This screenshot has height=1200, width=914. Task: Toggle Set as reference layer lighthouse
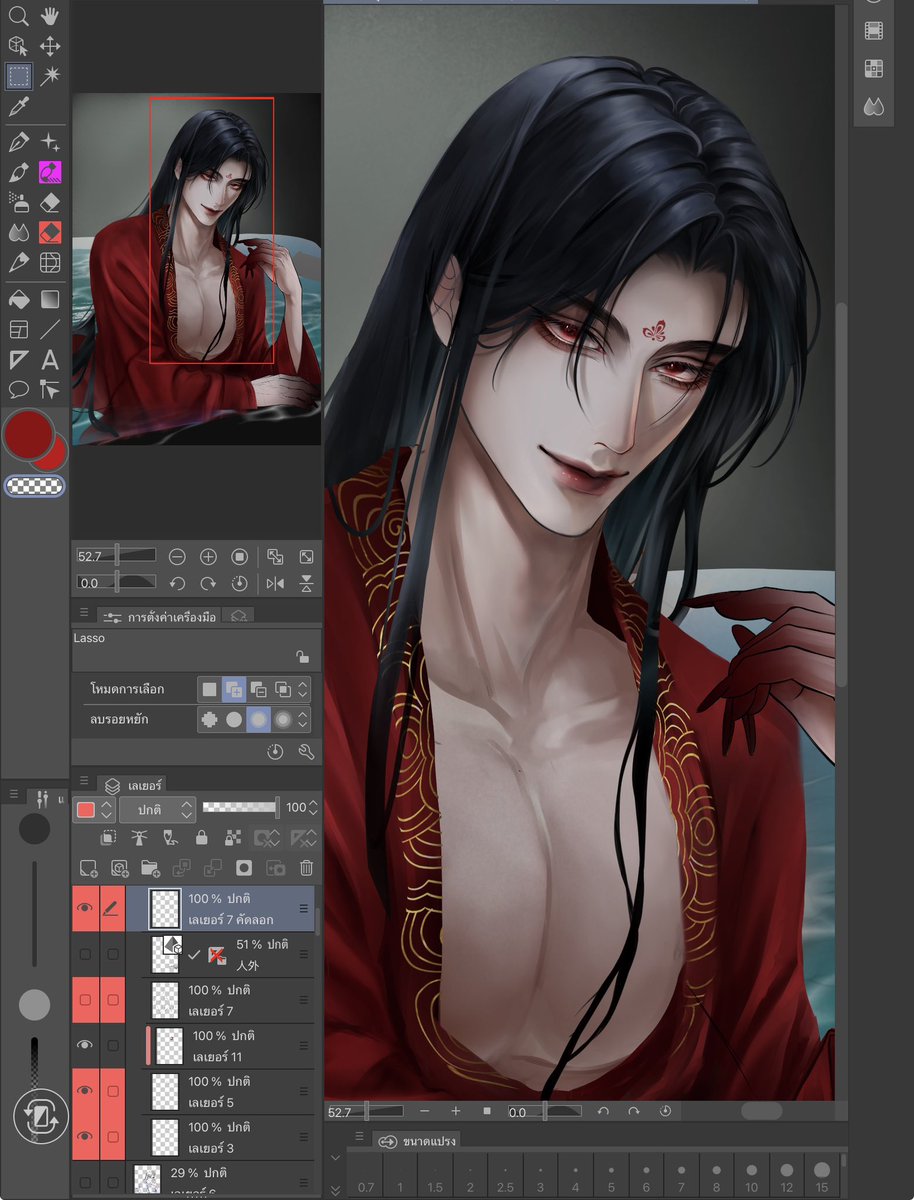140,838
